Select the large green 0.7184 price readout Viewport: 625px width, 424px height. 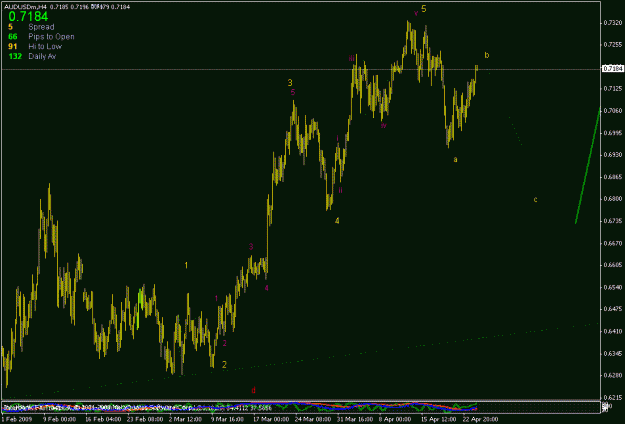pyautogui.click(x=28, y=16)
